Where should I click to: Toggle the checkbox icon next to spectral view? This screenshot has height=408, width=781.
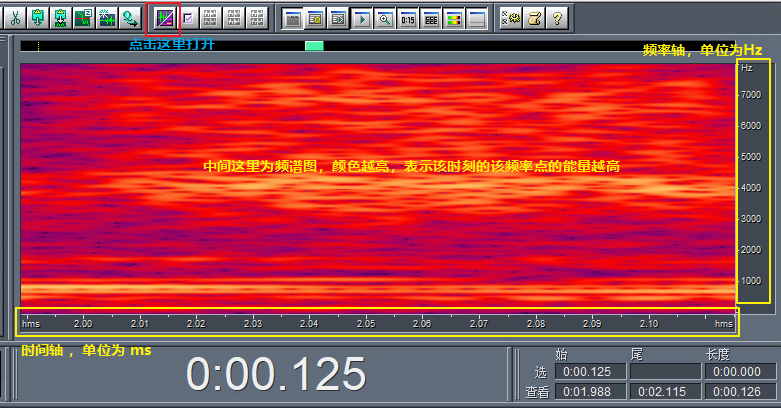(x=187, y=17)
